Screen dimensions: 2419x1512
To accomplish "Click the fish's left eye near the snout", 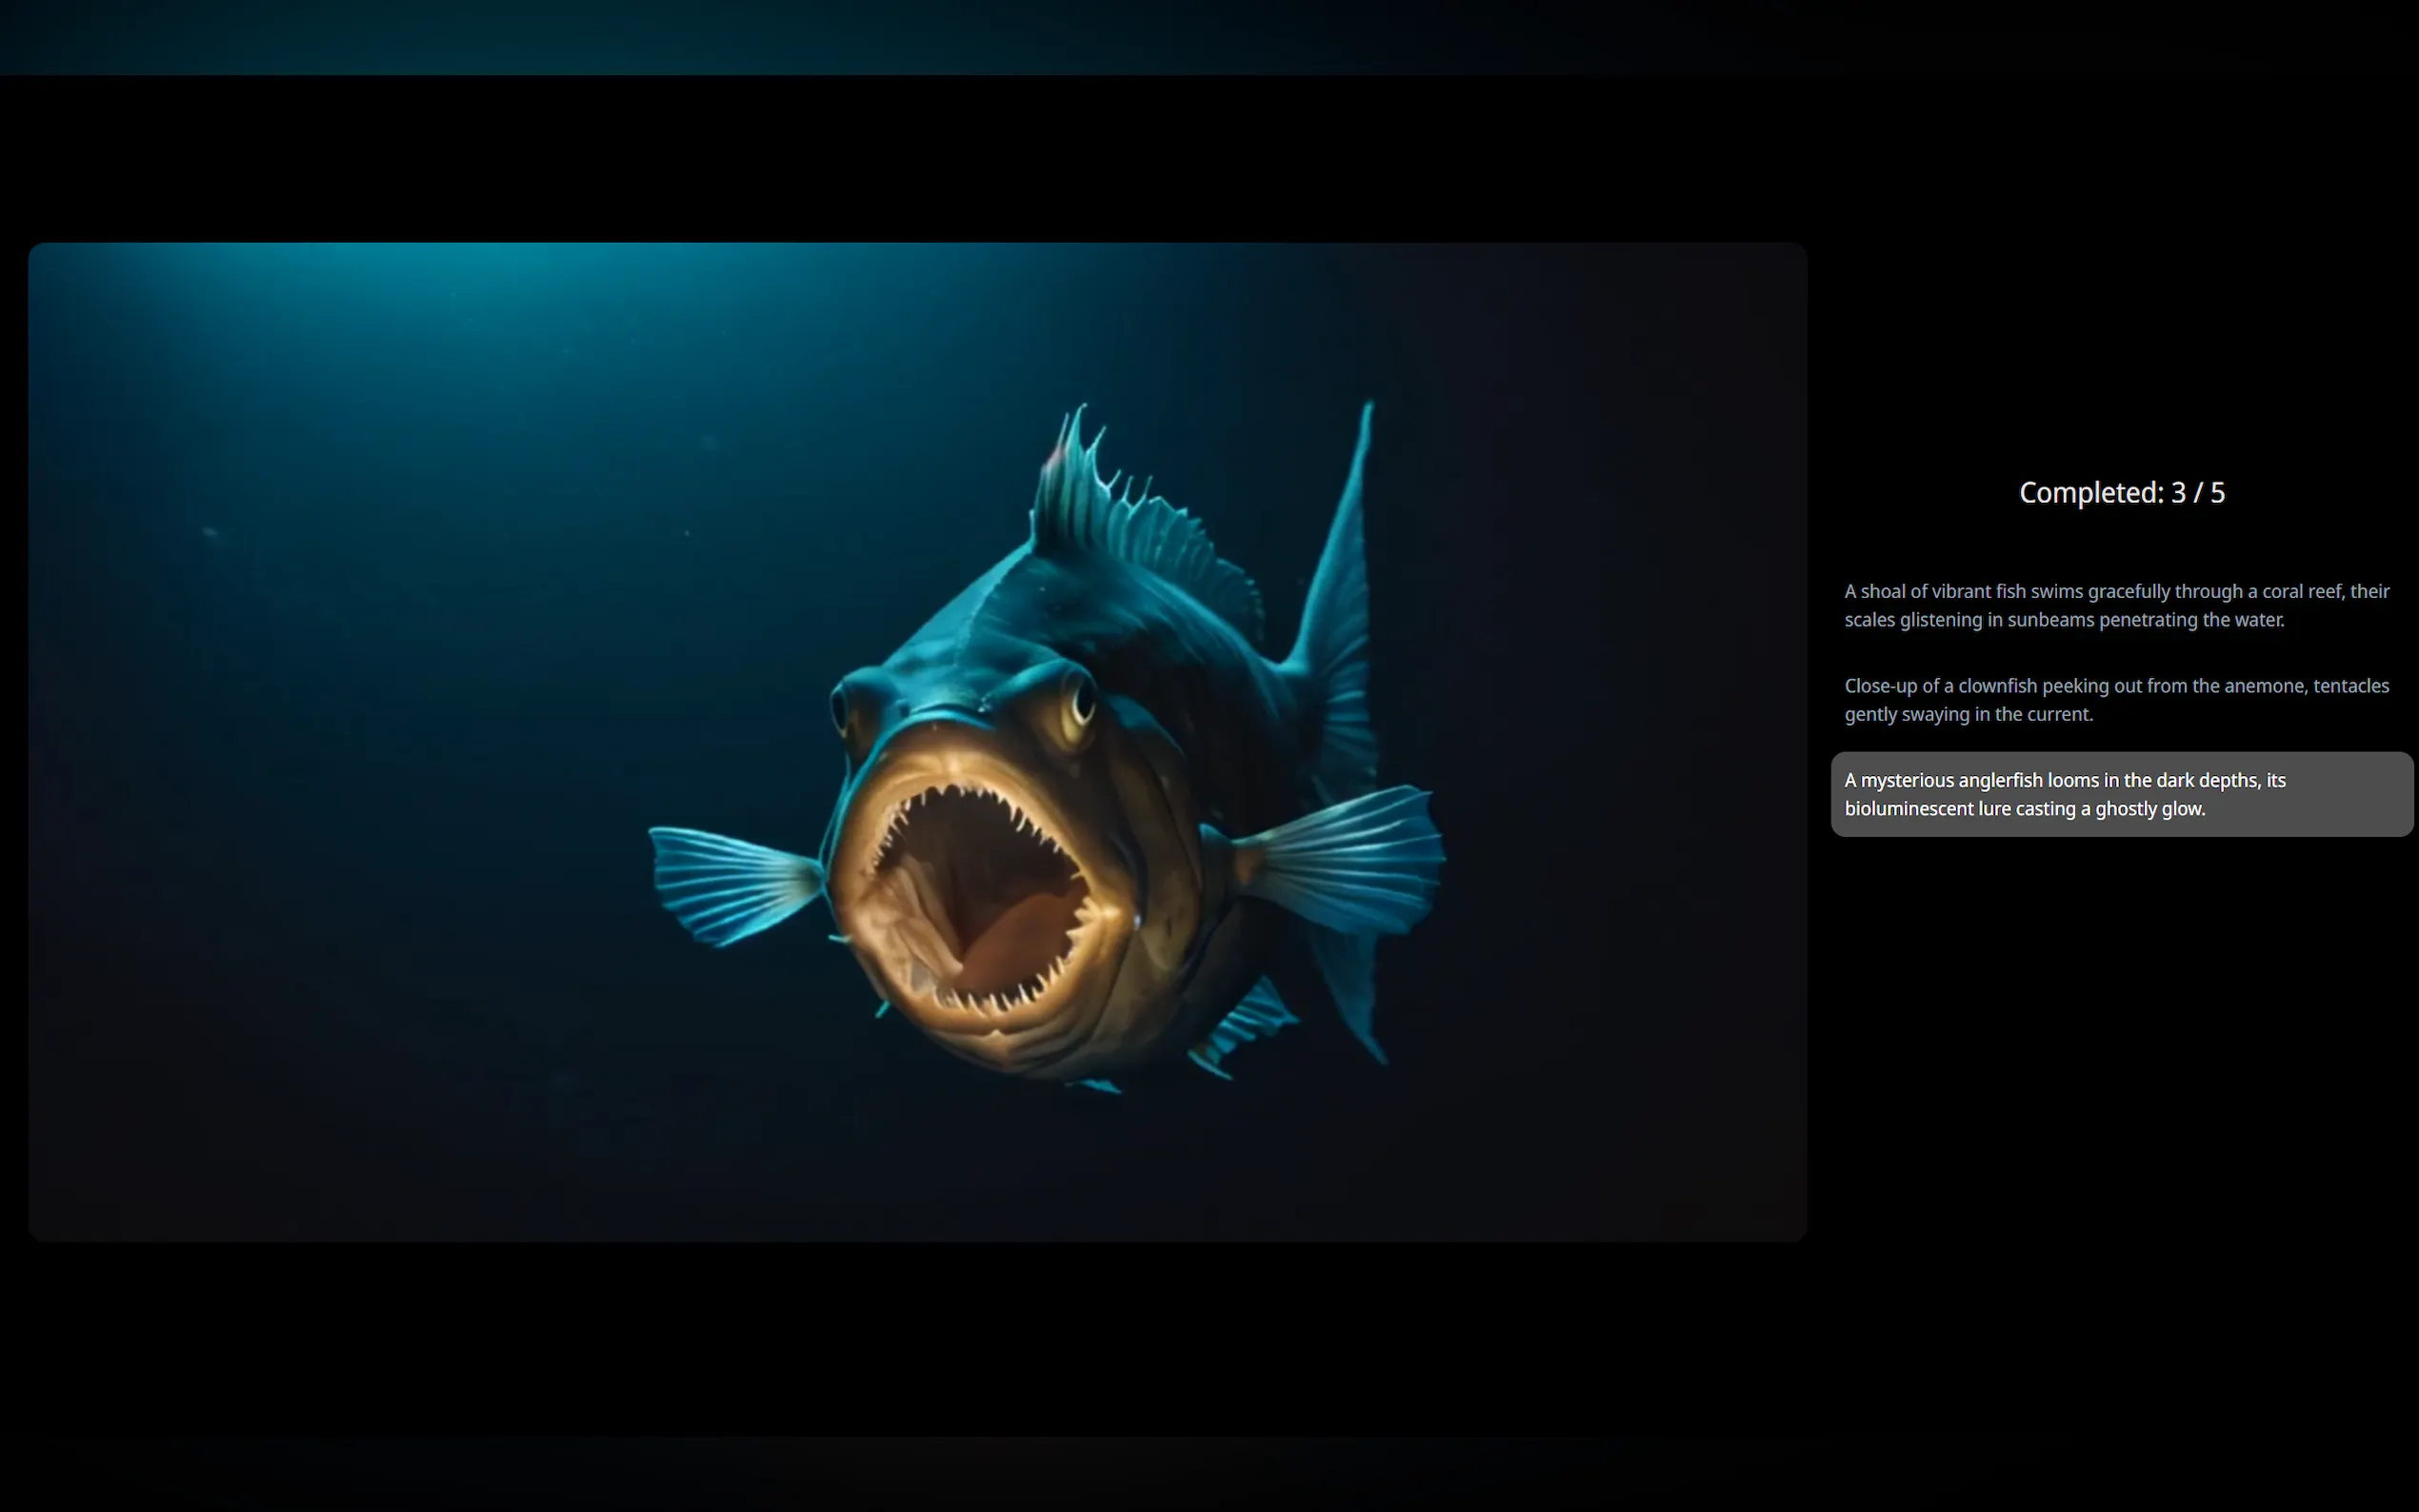I will (x=842, y=708).
